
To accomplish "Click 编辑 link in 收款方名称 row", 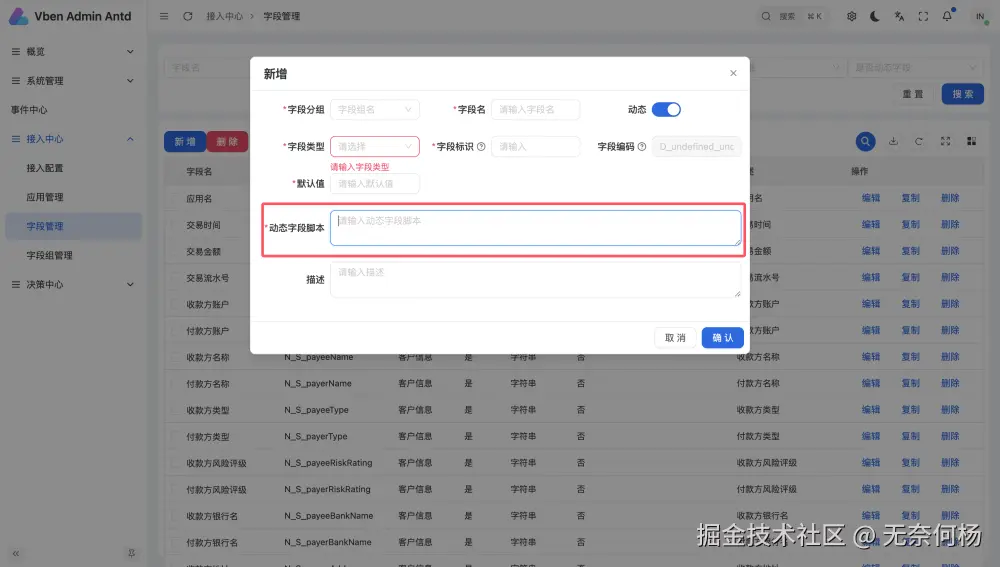I will tap(871, 357).
